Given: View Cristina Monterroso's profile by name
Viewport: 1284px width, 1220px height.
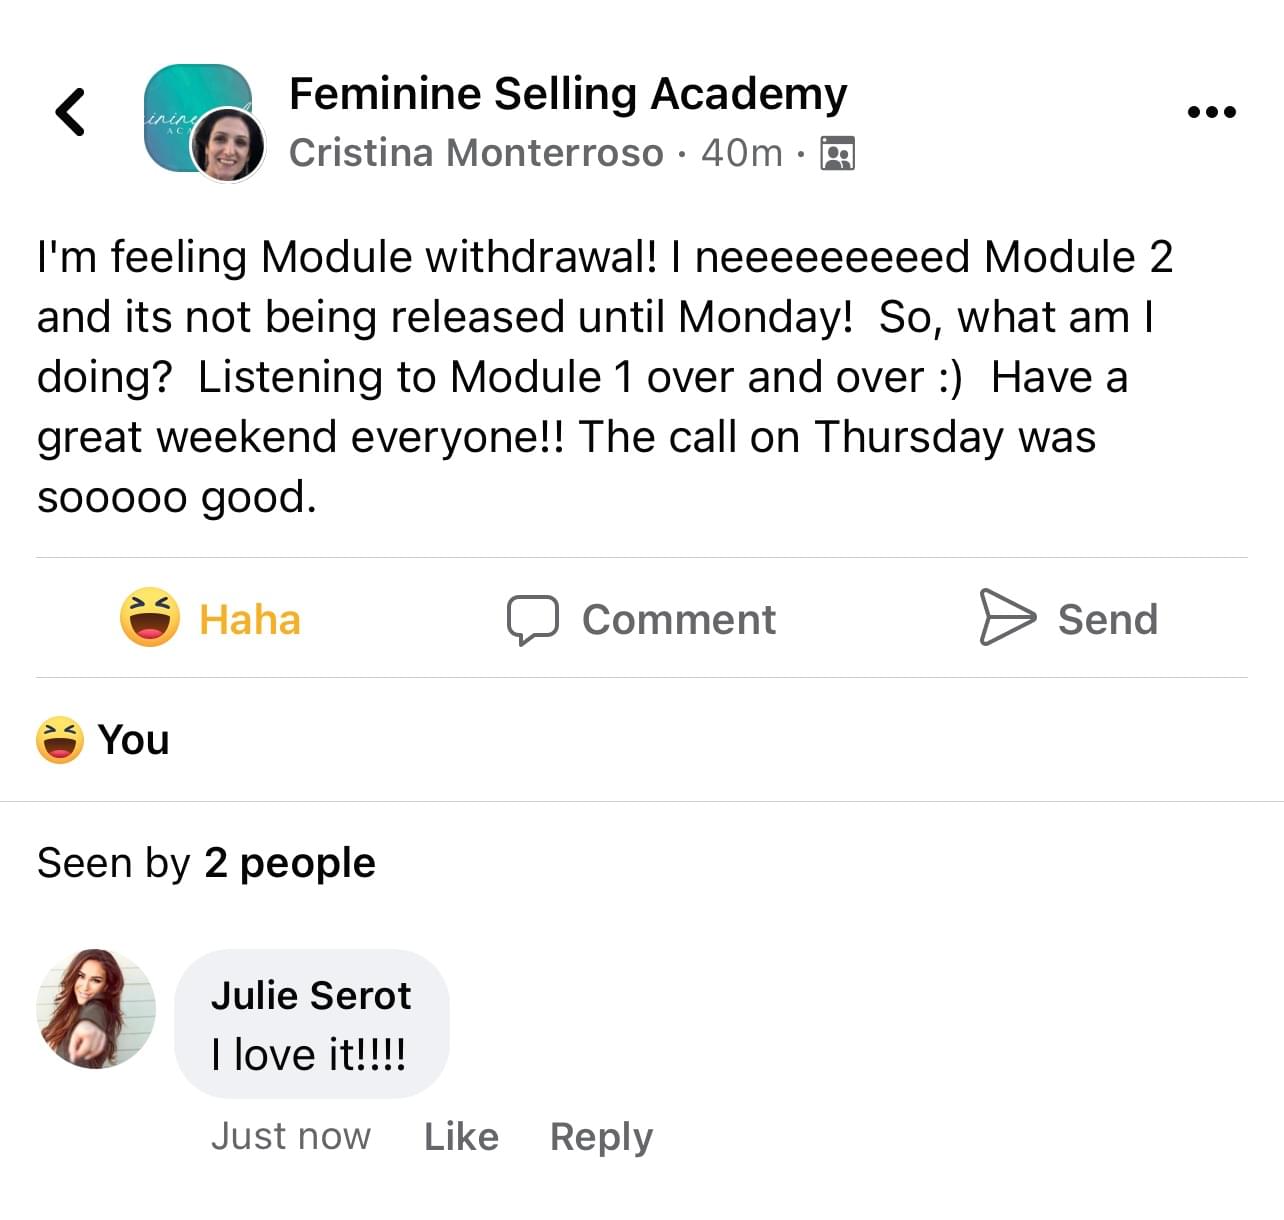Looking at the screenshot, I should click(x=476, y=153).
